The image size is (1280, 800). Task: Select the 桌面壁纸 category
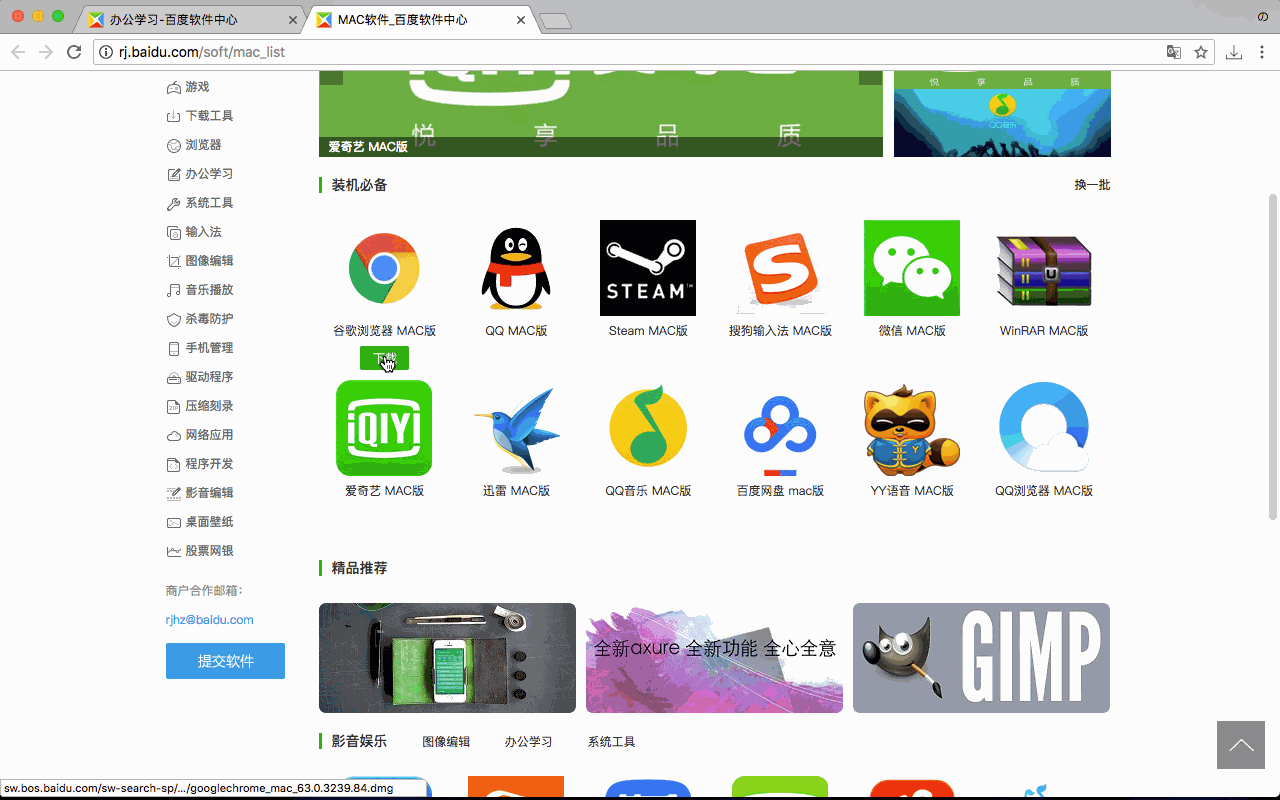pos(200,522)
